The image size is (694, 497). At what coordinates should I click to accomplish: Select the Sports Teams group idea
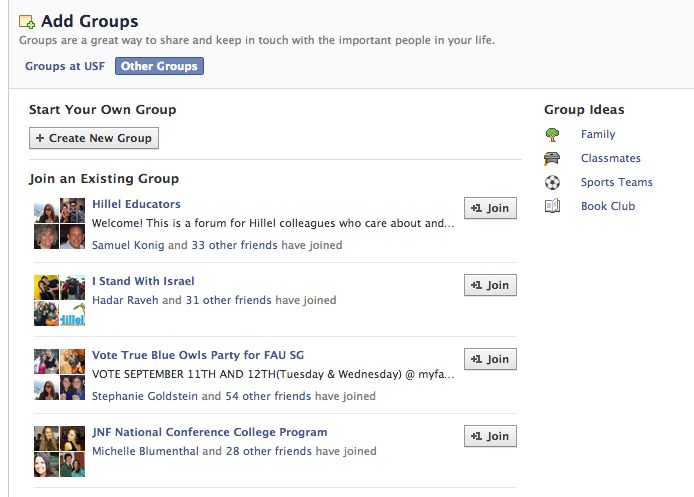pyautogui.click(x=617, y=182)
